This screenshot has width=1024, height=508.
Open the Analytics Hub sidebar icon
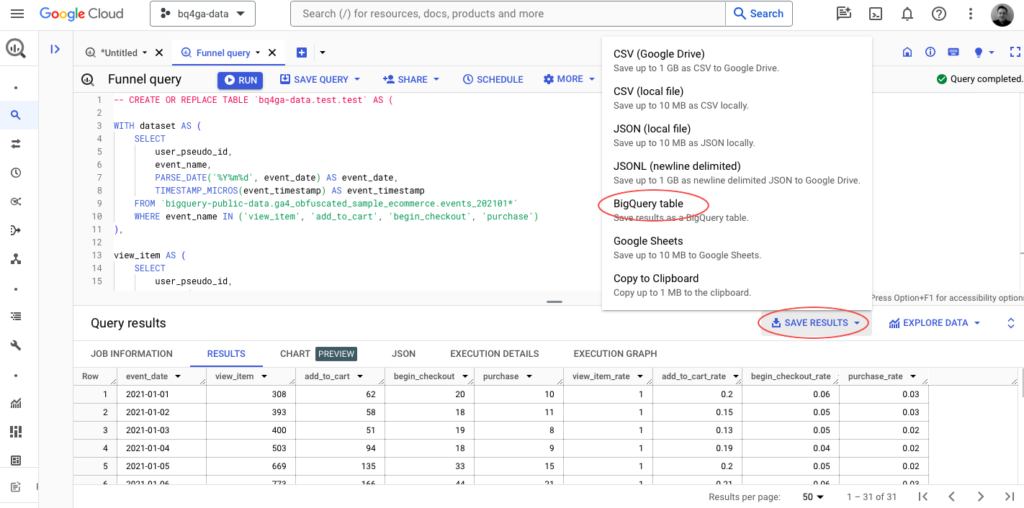(16, 202)
